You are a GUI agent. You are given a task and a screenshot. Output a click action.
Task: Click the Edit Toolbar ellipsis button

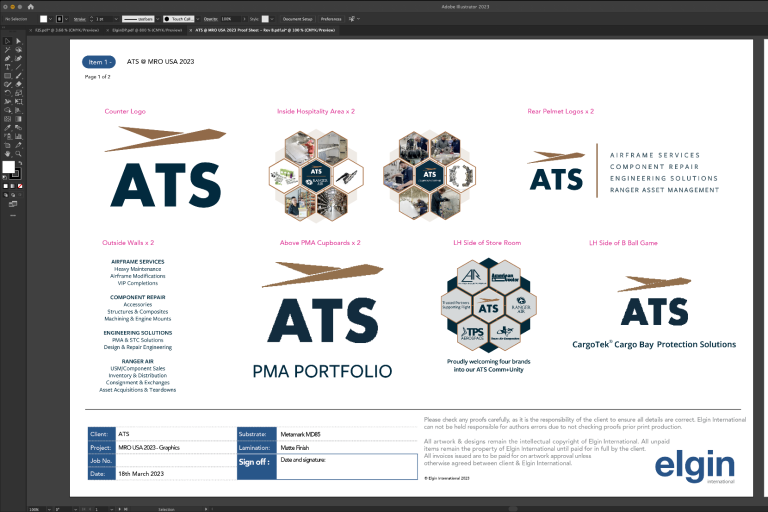tap(13, 215)
